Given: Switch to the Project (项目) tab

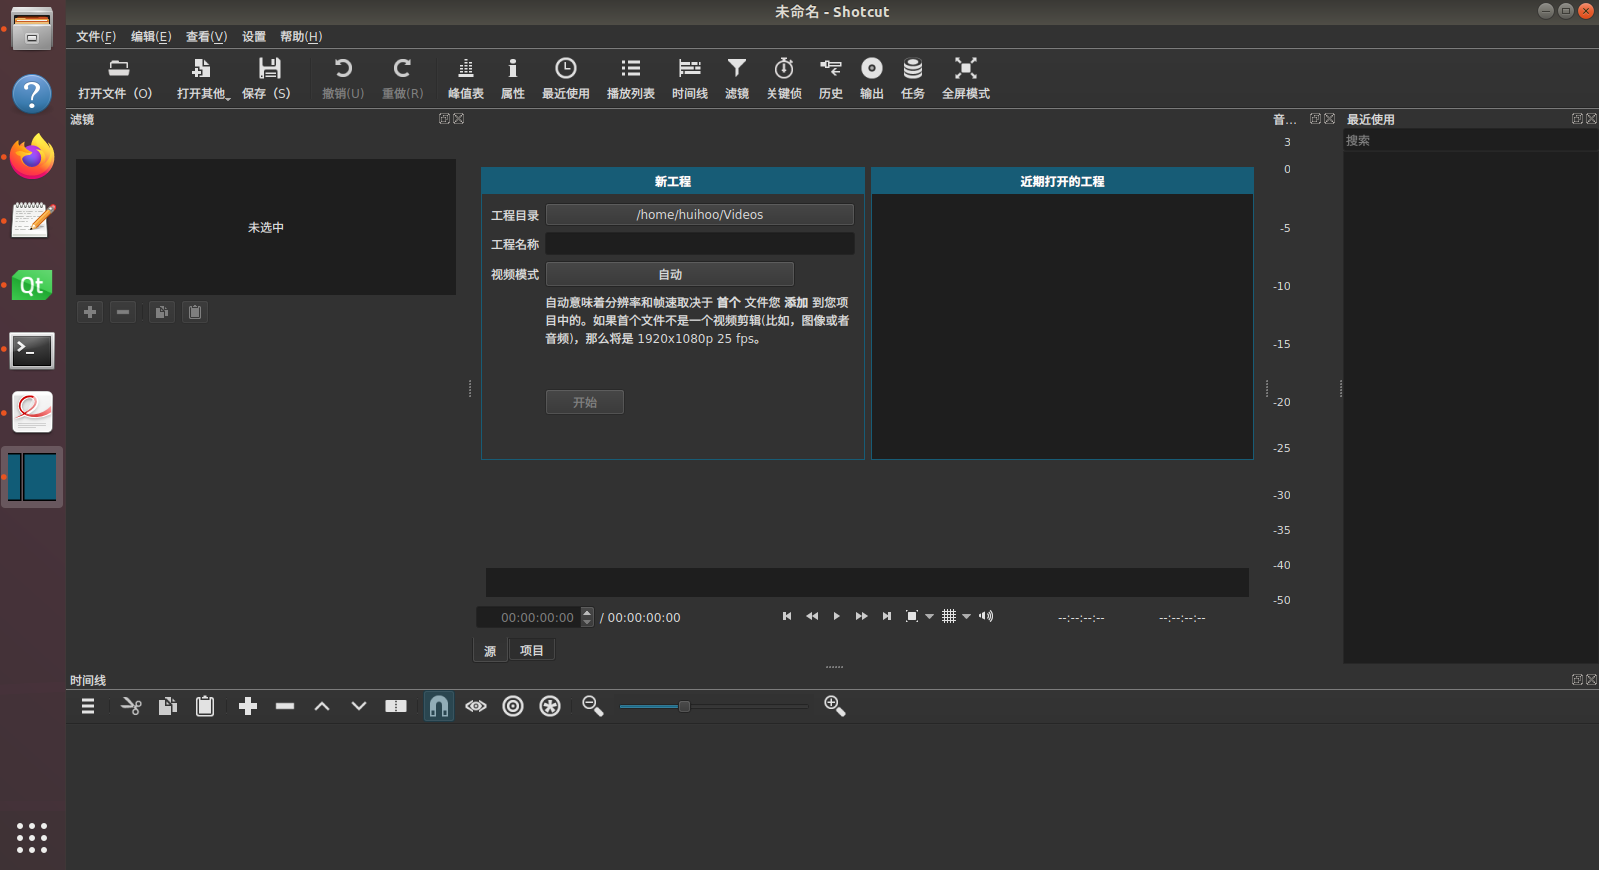Looking at the screenshot, I should point(532,651).
